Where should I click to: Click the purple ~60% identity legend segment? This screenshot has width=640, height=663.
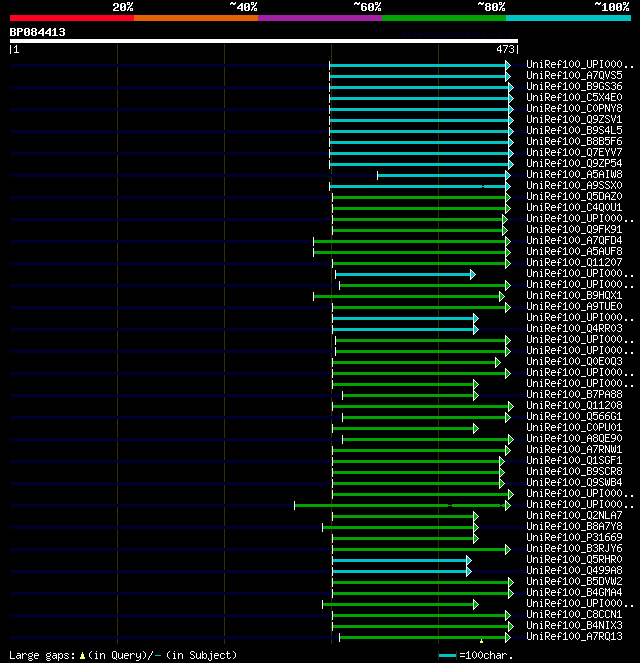coord(320,18)
